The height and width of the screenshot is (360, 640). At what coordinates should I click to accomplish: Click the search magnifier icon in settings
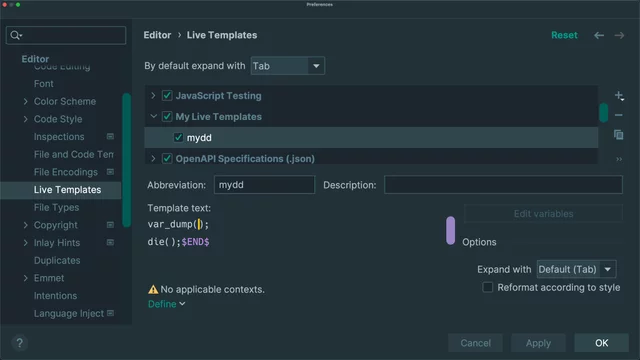[x=16, y=36]
